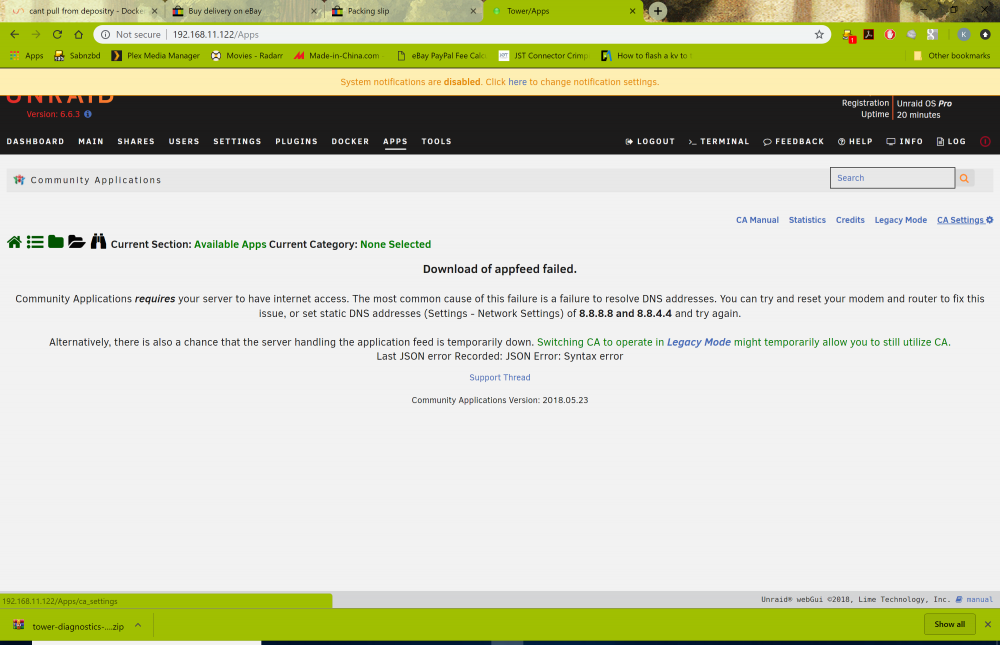Open the Settings menu item
The width and height of the screenshot is (1000, 645).
[x=237, y=142]
